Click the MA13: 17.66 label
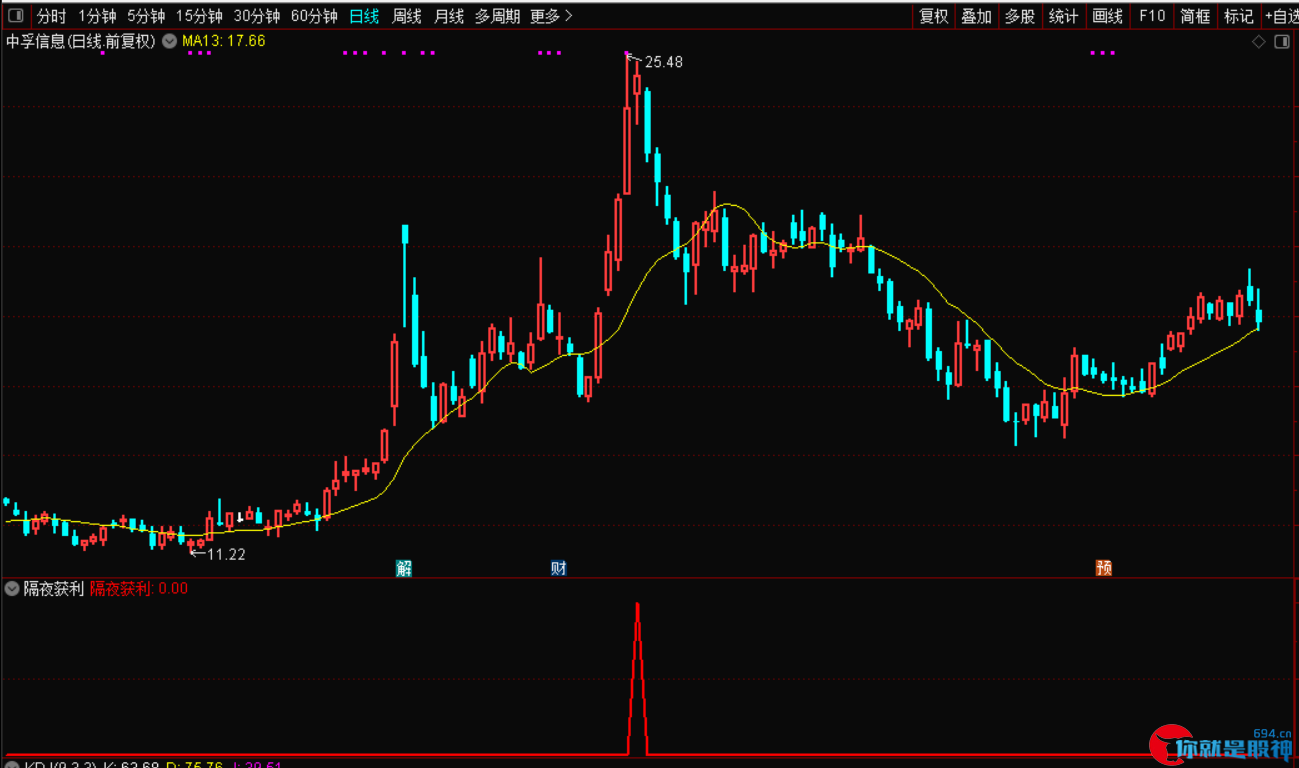 coord(223,41)
